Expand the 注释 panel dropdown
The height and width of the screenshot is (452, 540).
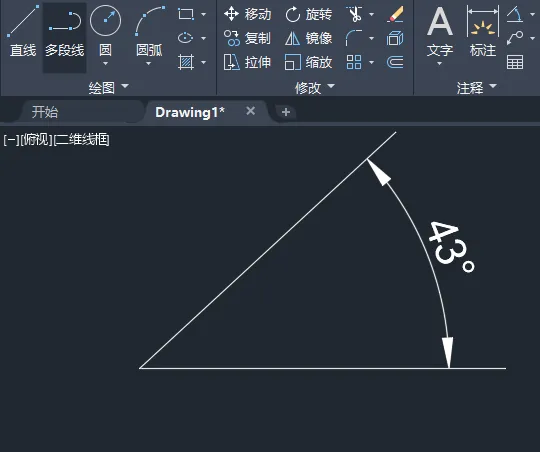coord(477,88)
